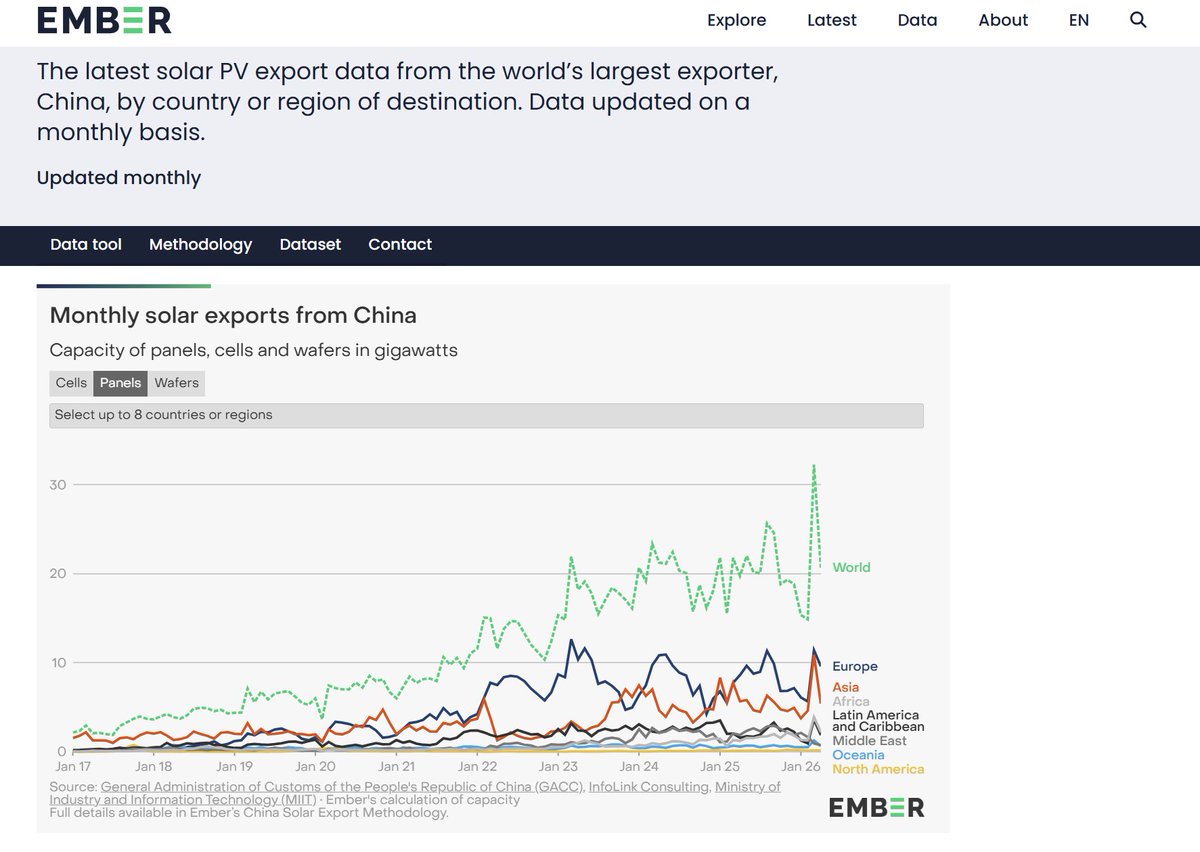The width and height of the screenshot is (1200, 852).
Task: Open the About menu item
Action: tap(1003, 20)
